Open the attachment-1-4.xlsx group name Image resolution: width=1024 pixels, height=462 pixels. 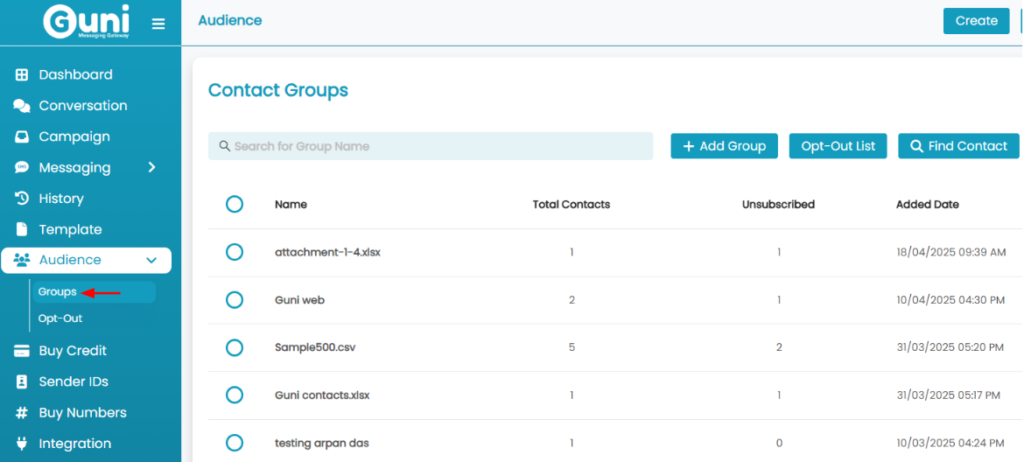328,252
